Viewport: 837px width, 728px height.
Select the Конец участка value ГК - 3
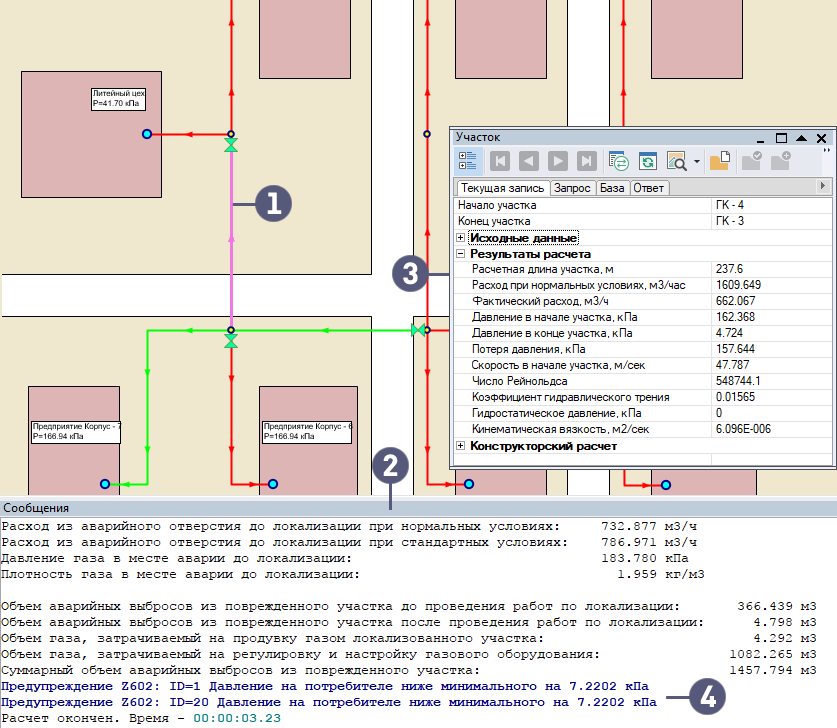click(730, 221)
